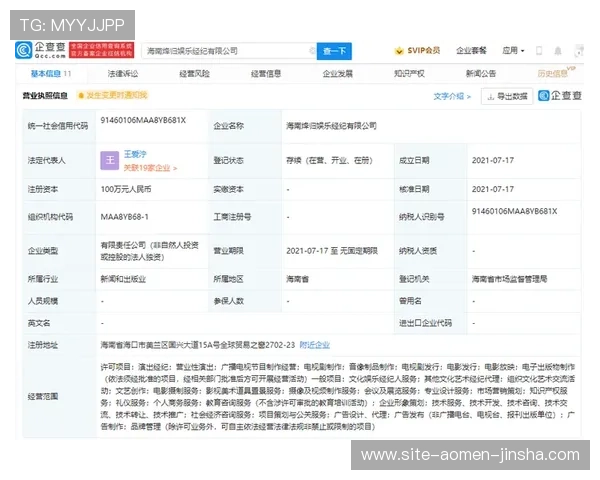
Task: Select credit code 91460106MAA8YB681X under 统一社会信用代码
Action: pyautogui.click(x=143, y=120)
